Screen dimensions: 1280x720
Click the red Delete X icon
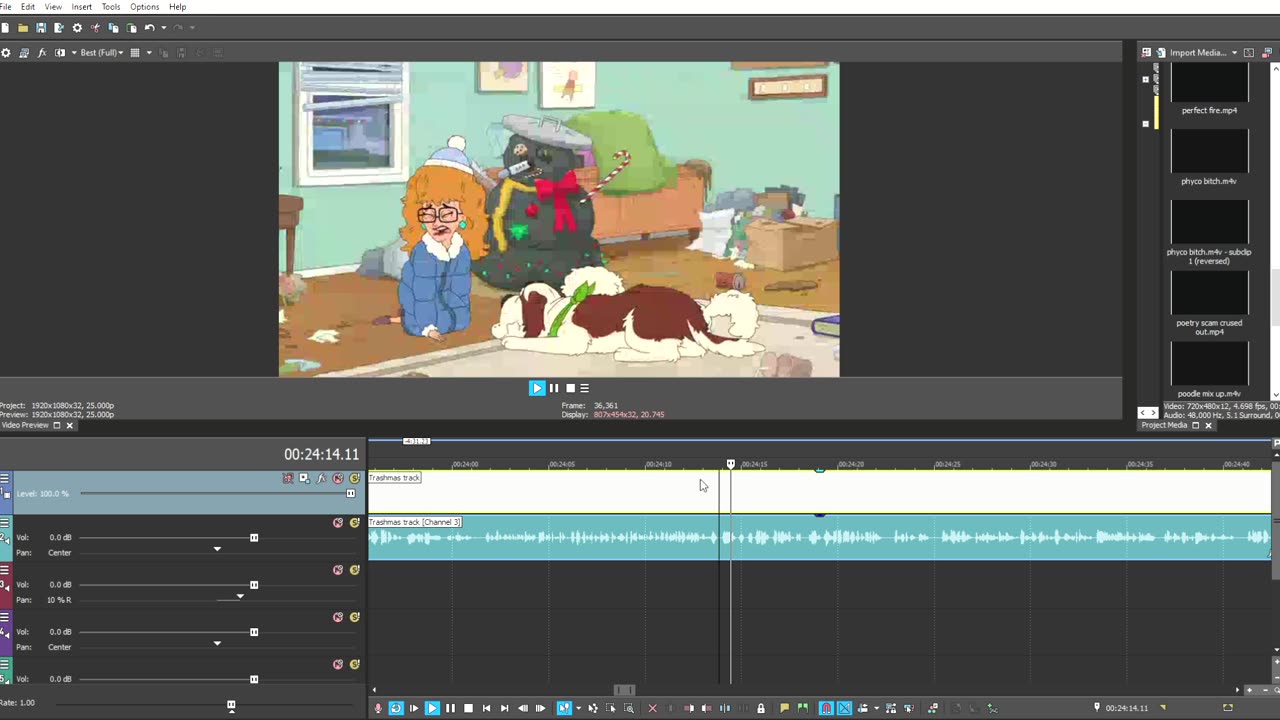pos(653,708)
